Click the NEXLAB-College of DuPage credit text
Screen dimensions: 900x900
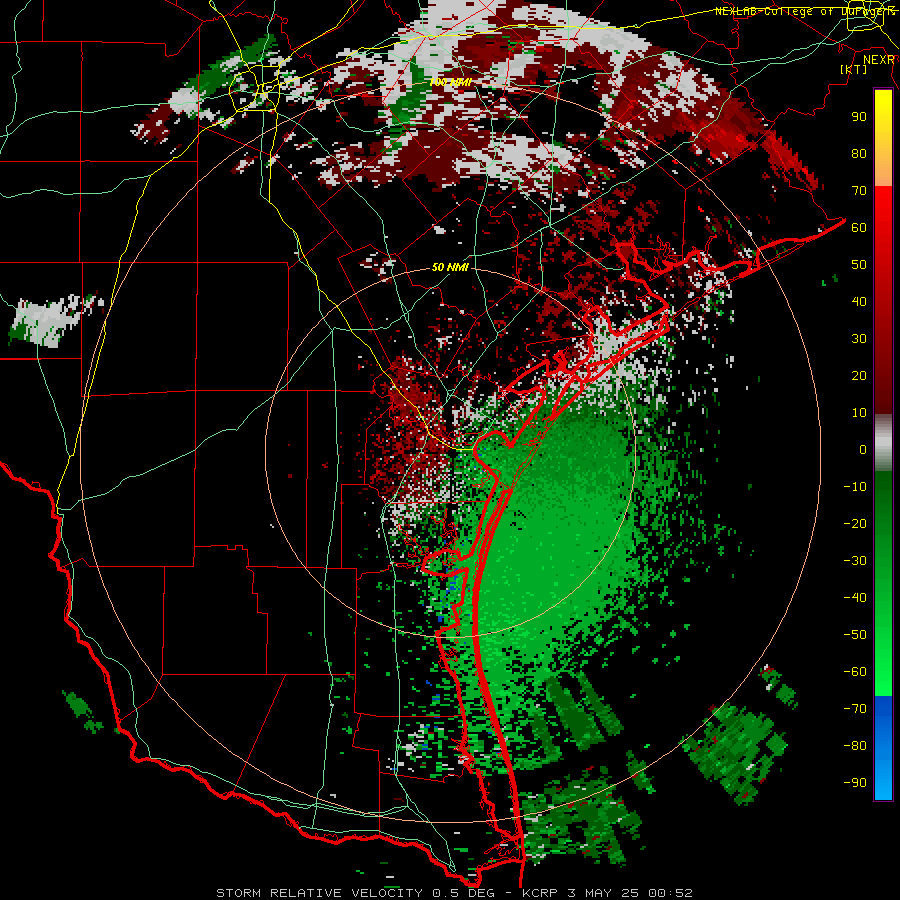pos(804,11)
